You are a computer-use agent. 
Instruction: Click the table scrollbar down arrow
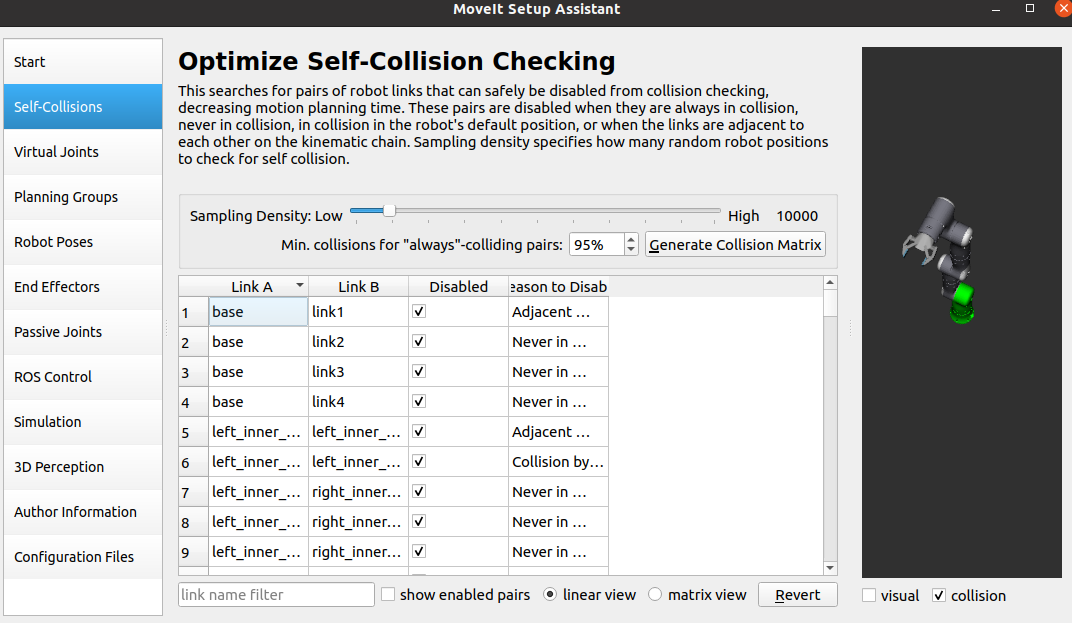(830, 568)
